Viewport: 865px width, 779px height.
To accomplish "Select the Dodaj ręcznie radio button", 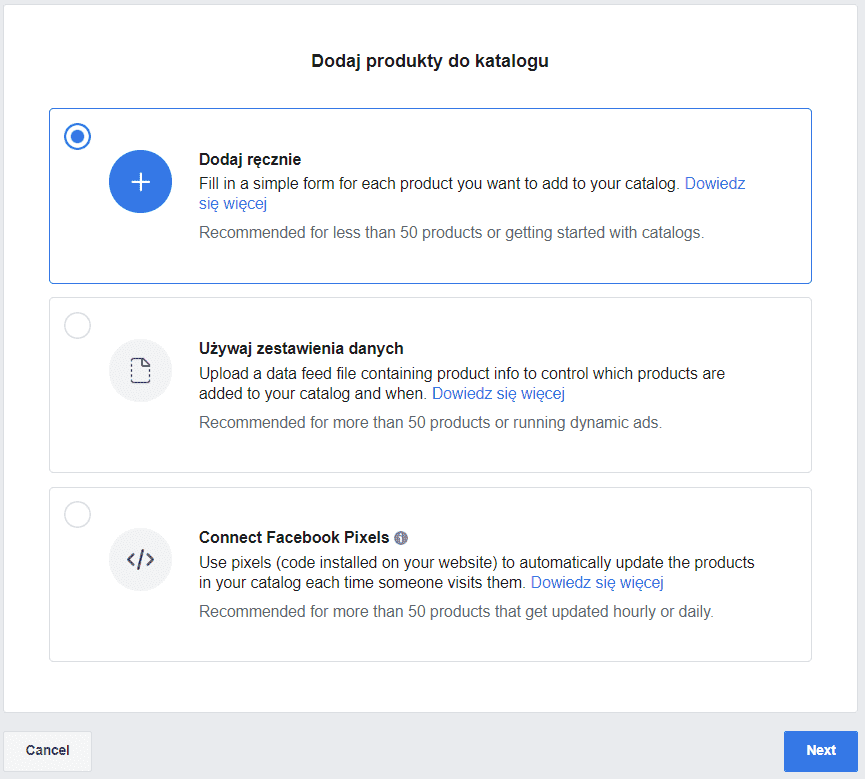I will [x=77, y=136].
